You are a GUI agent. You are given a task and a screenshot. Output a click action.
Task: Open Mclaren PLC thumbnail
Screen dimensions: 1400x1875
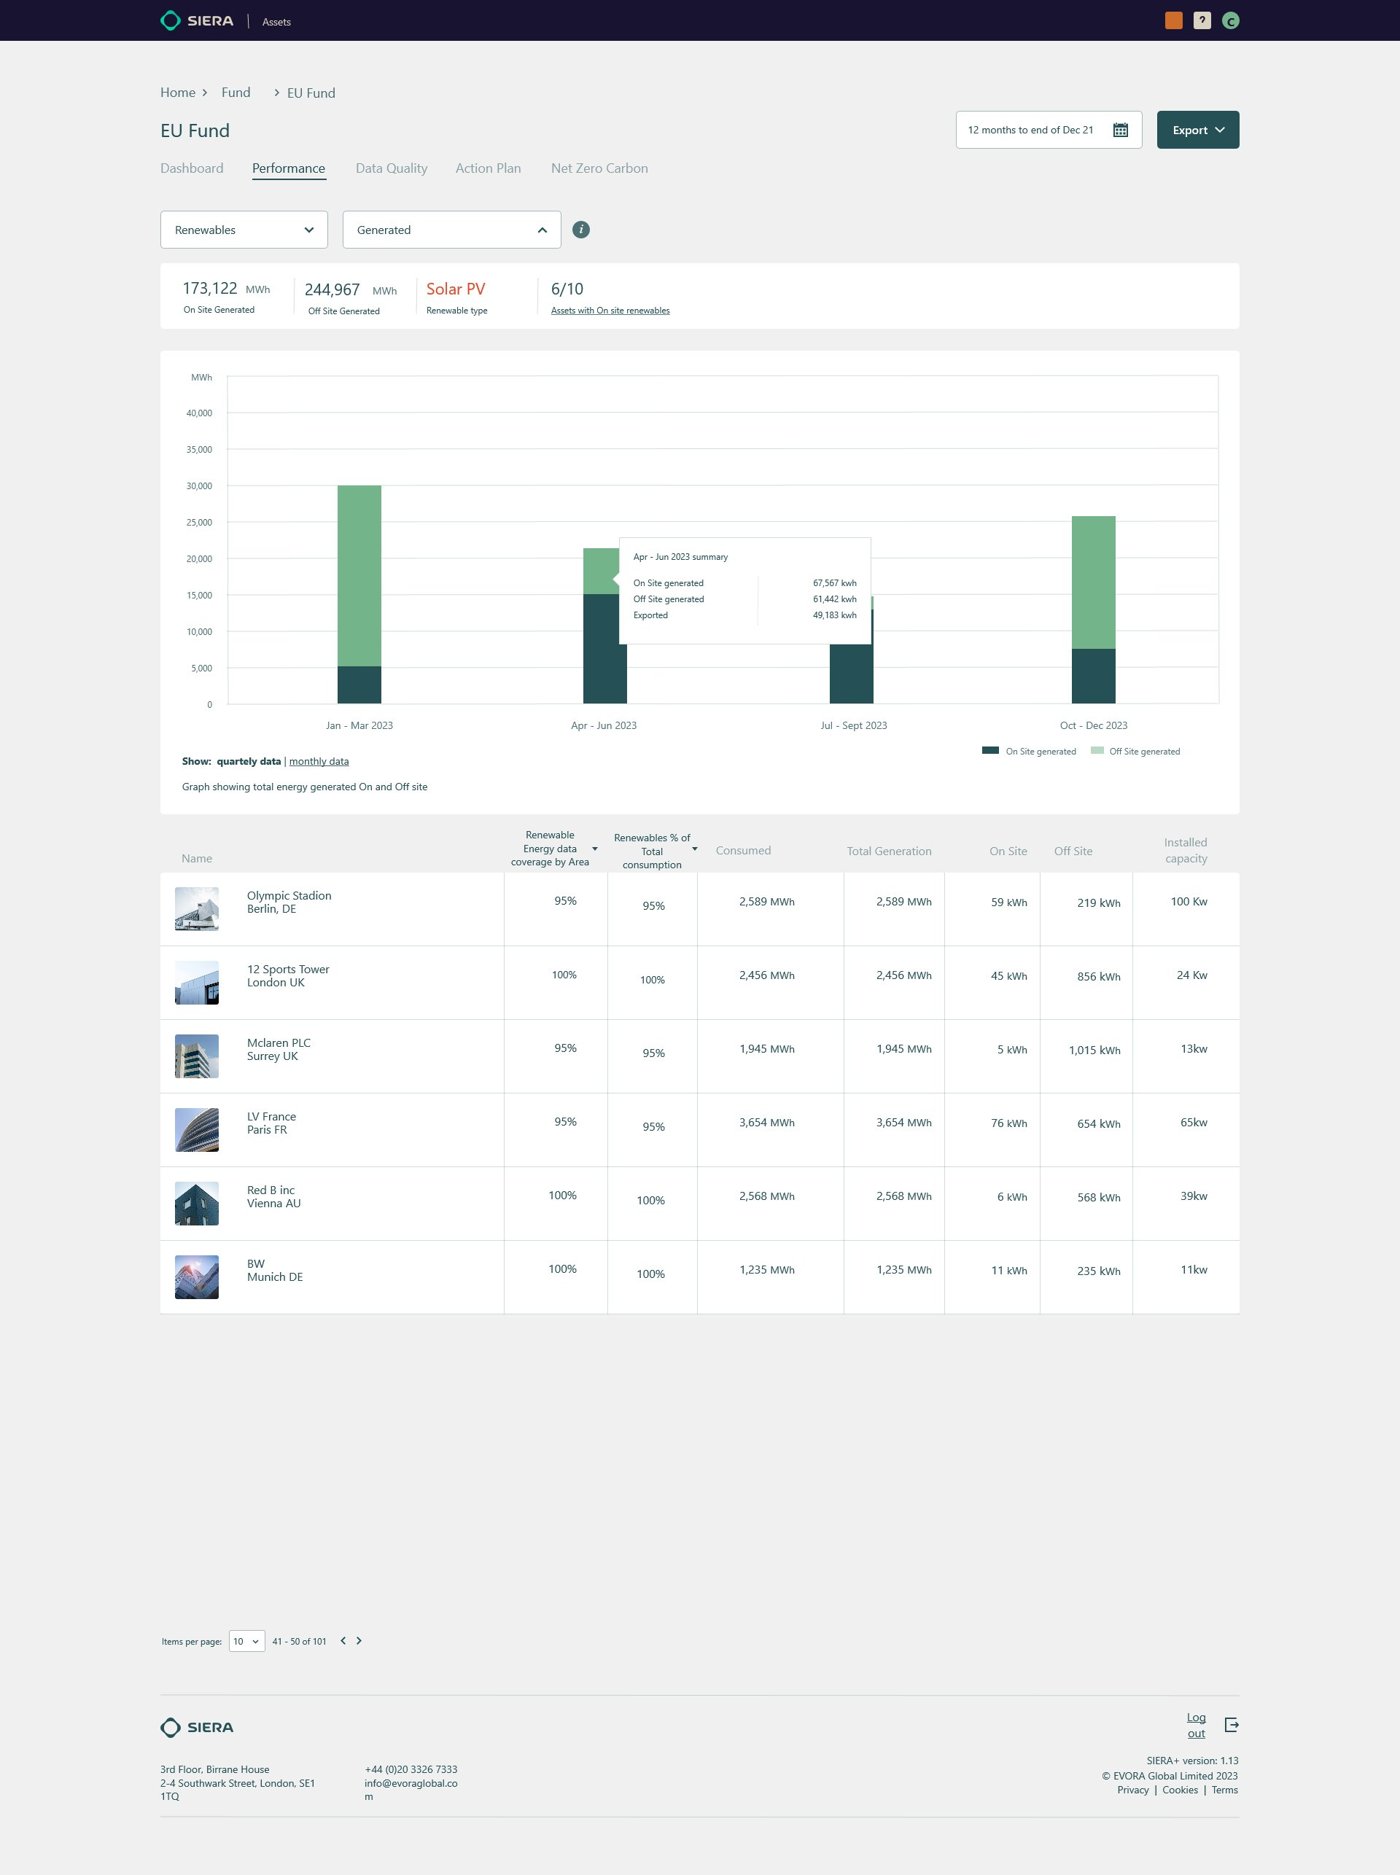[197, 1056]
